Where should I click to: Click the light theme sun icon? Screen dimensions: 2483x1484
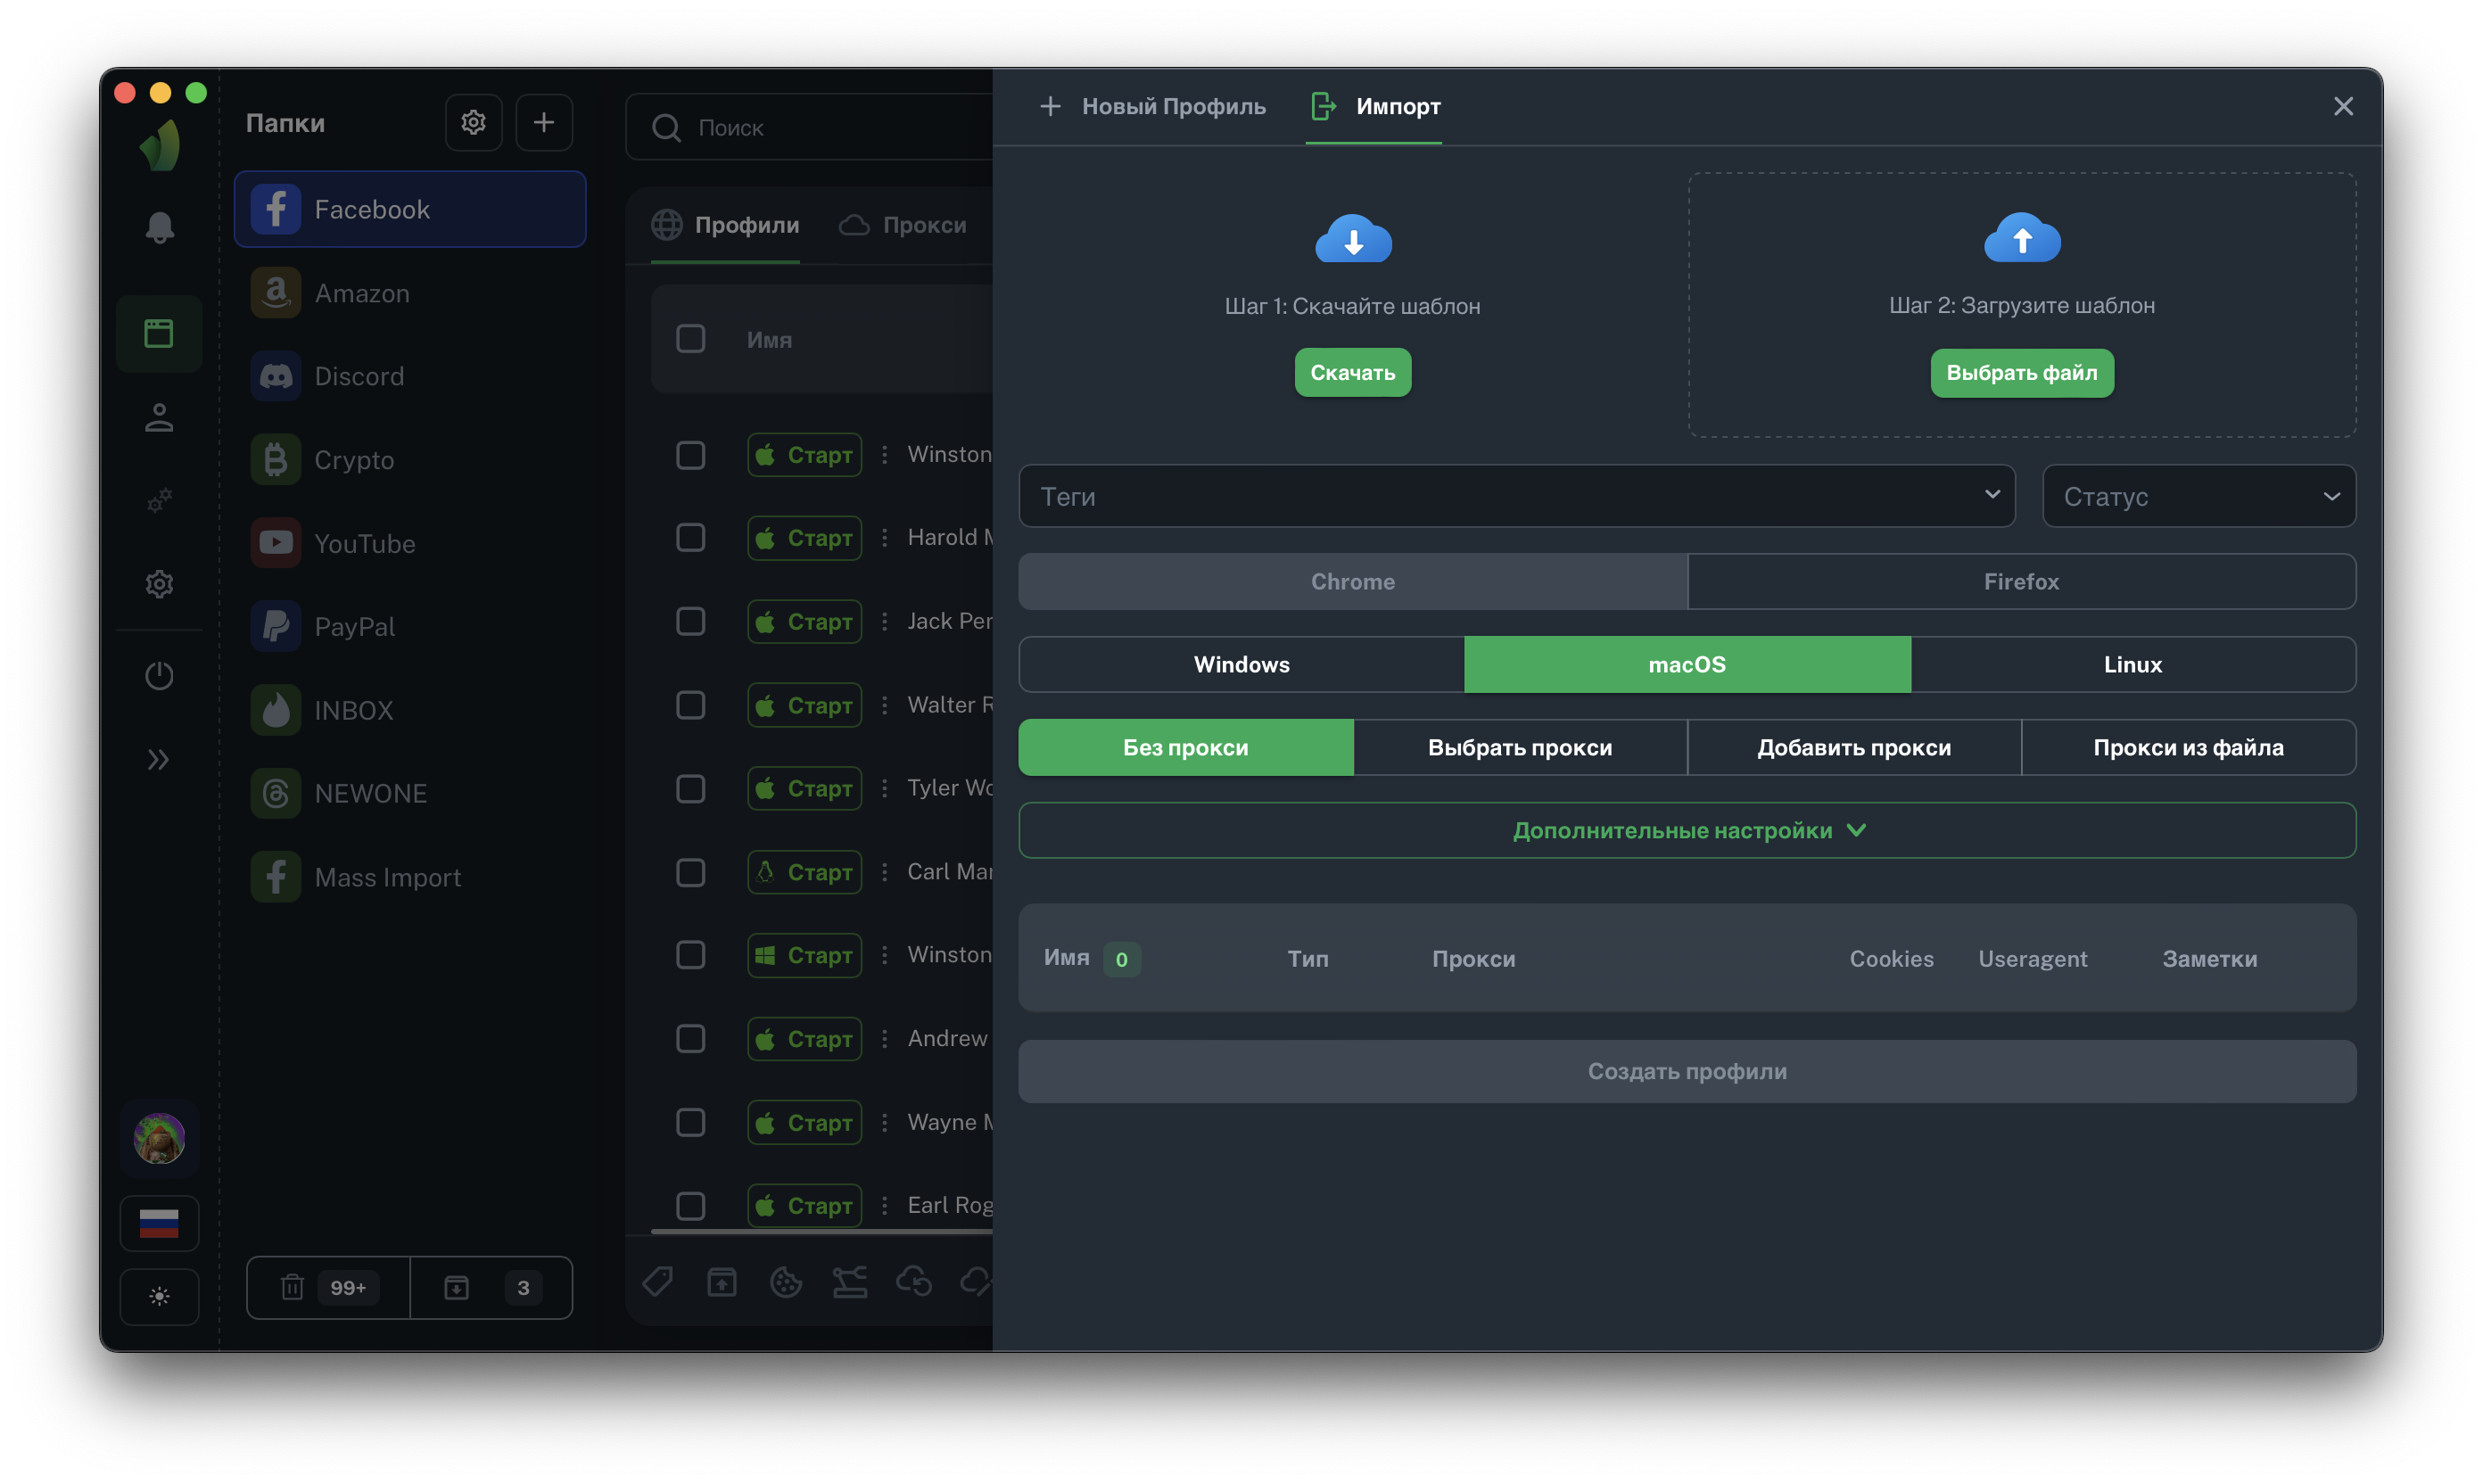[159, 1296]
